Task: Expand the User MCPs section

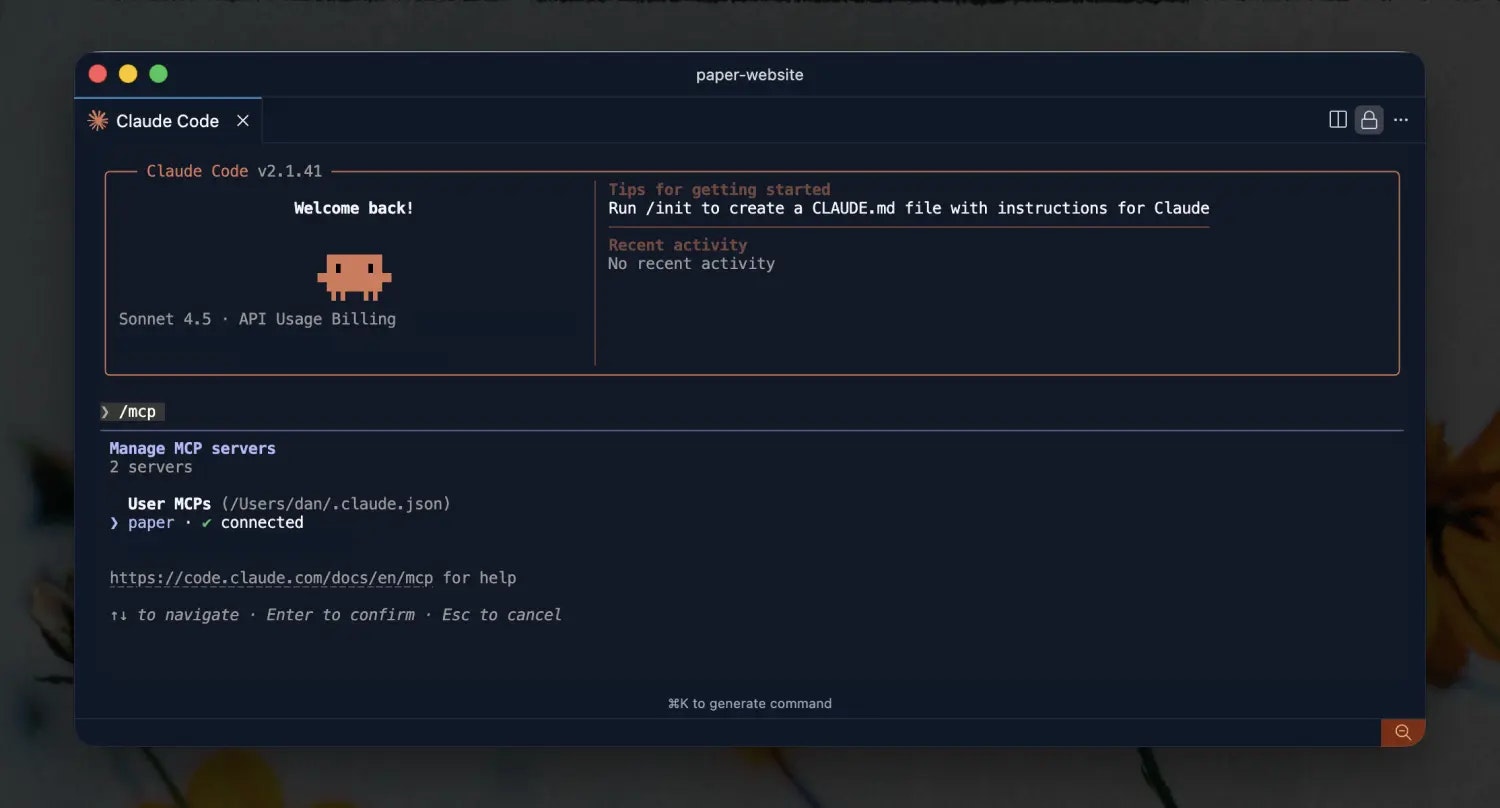Action: click(168, 503)
